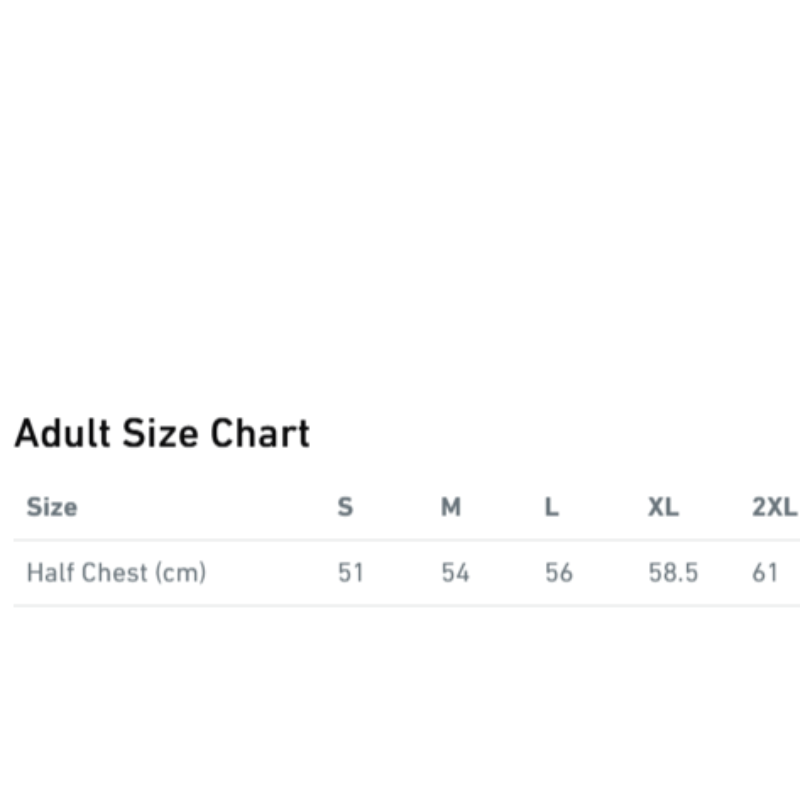The image size is (800, 800).
Task: Click the black area above the size chart
Action: [x=400, y=190]
